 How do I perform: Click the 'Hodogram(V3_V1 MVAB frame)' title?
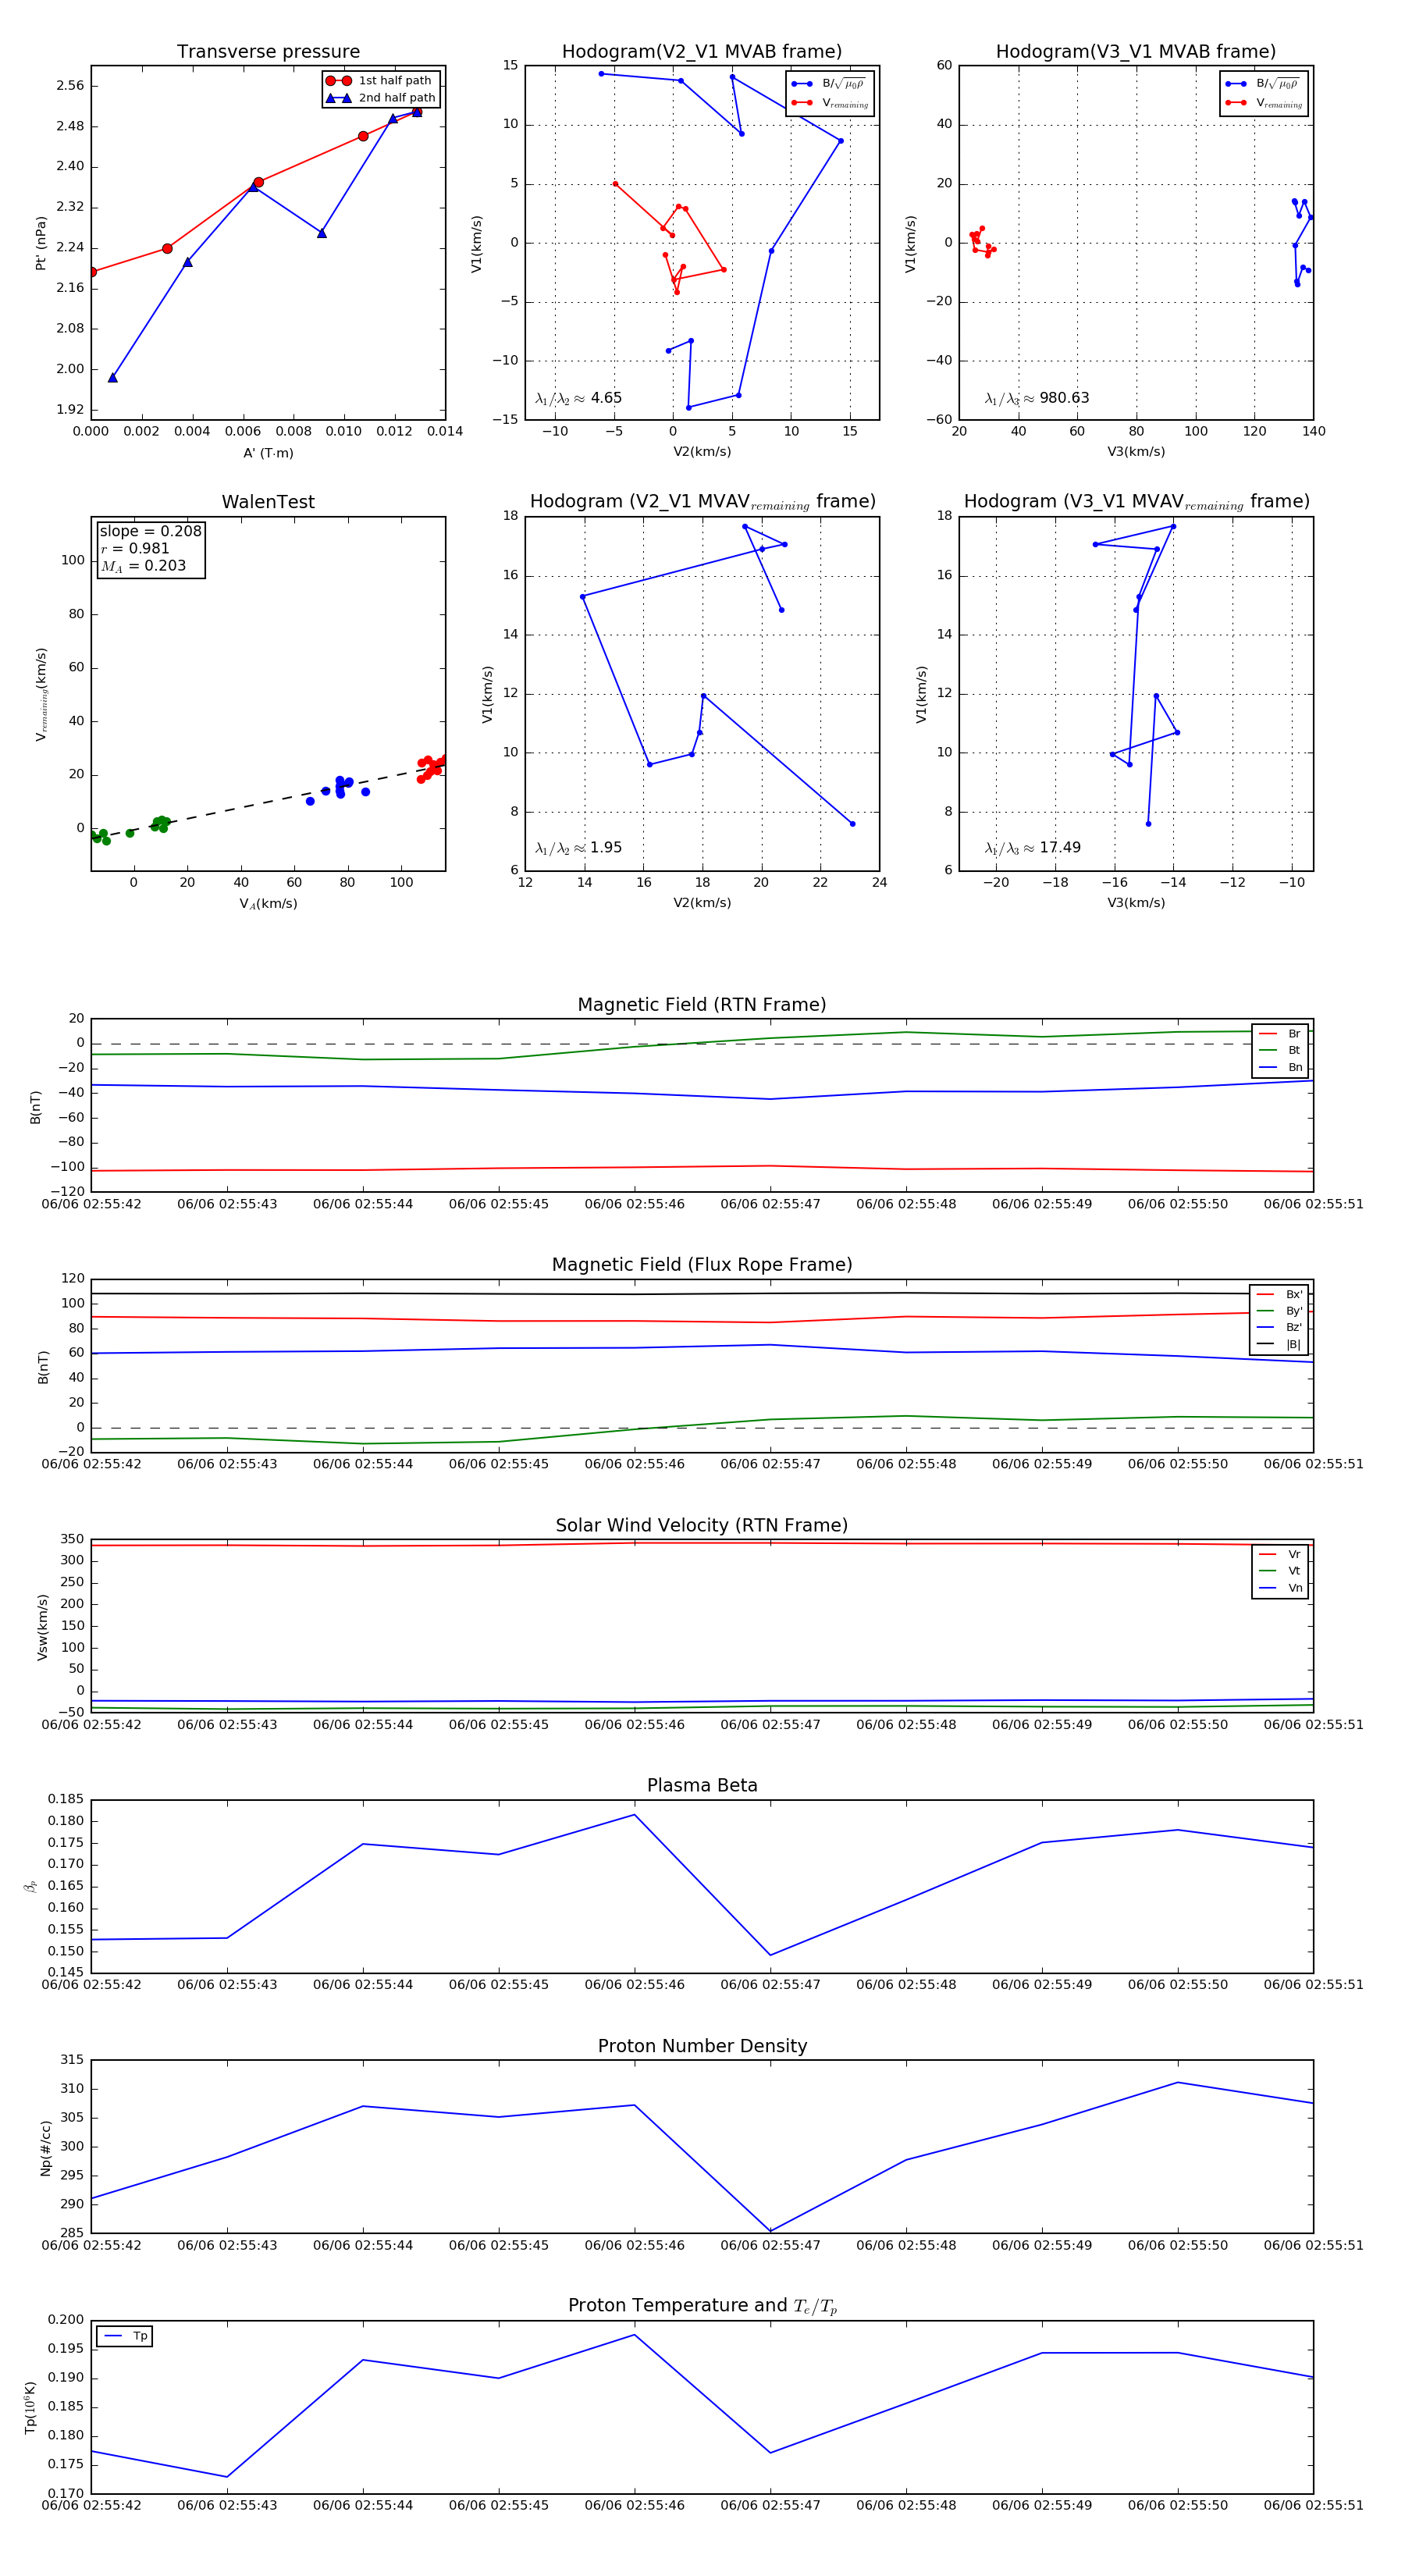coord(1136,52)
